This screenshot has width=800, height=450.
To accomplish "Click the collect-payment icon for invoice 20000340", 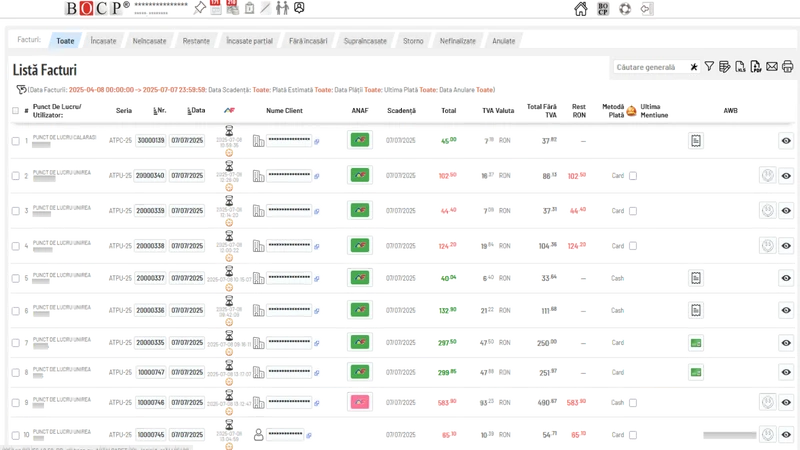I will tap(768, 175).
